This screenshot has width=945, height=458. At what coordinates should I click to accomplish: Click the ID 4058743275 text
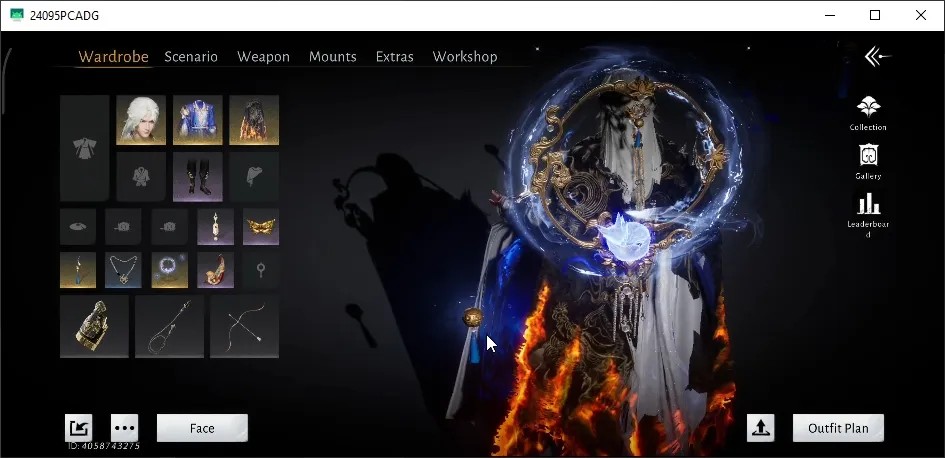click(104, 447)
